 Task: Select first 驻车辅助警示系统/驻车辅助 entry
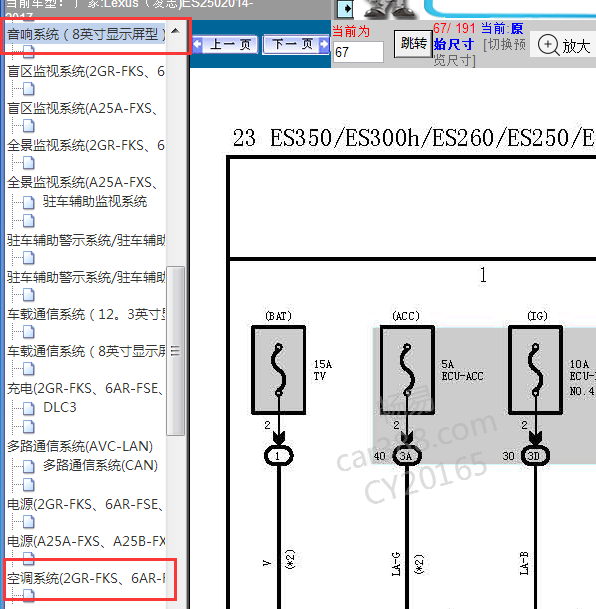(86, 240)
